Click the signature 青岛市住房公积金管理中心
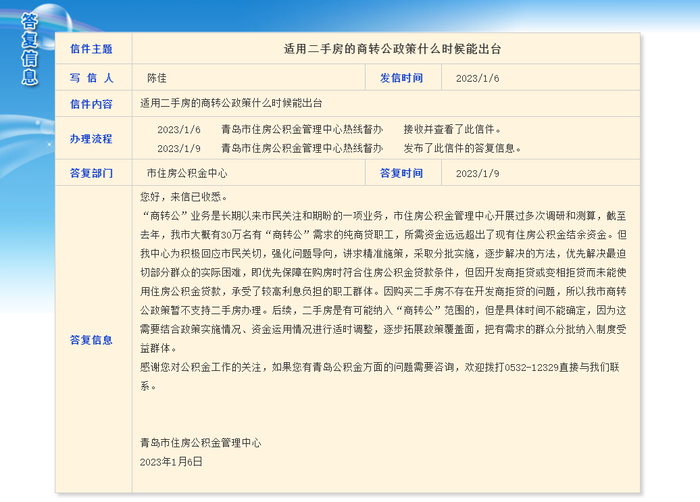Screen dimensions: 700x502 coord(200,443)
